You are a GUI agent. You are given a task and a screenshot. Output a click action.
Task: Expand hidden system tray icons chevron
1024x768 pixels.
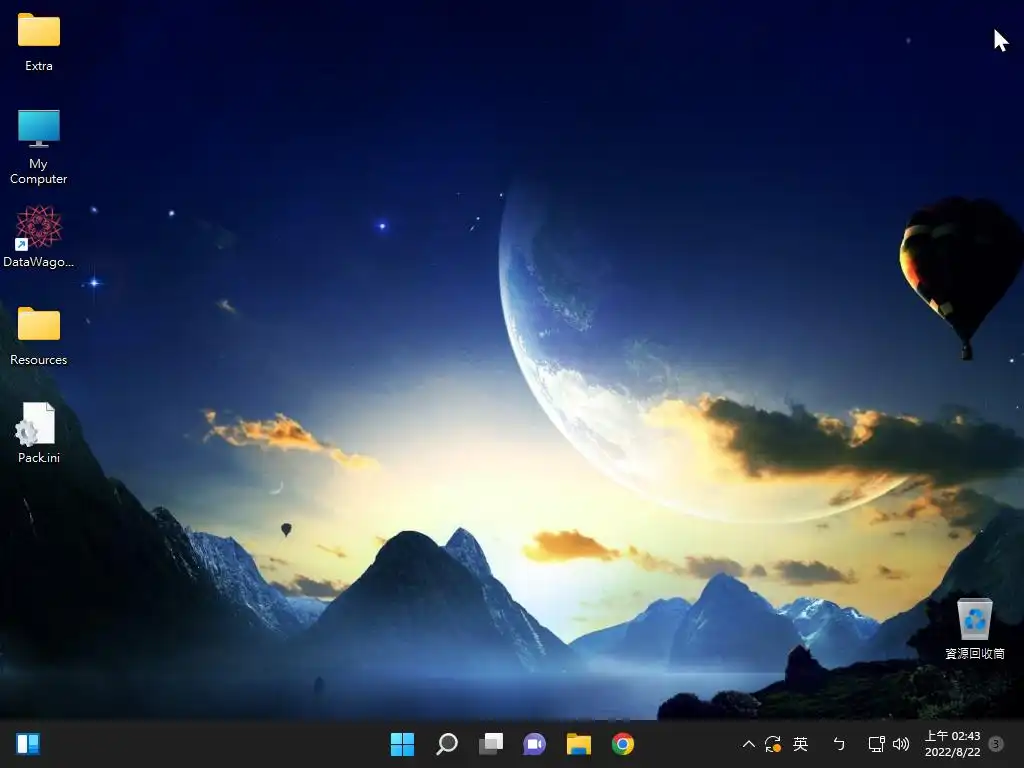(x=749, y=744)
